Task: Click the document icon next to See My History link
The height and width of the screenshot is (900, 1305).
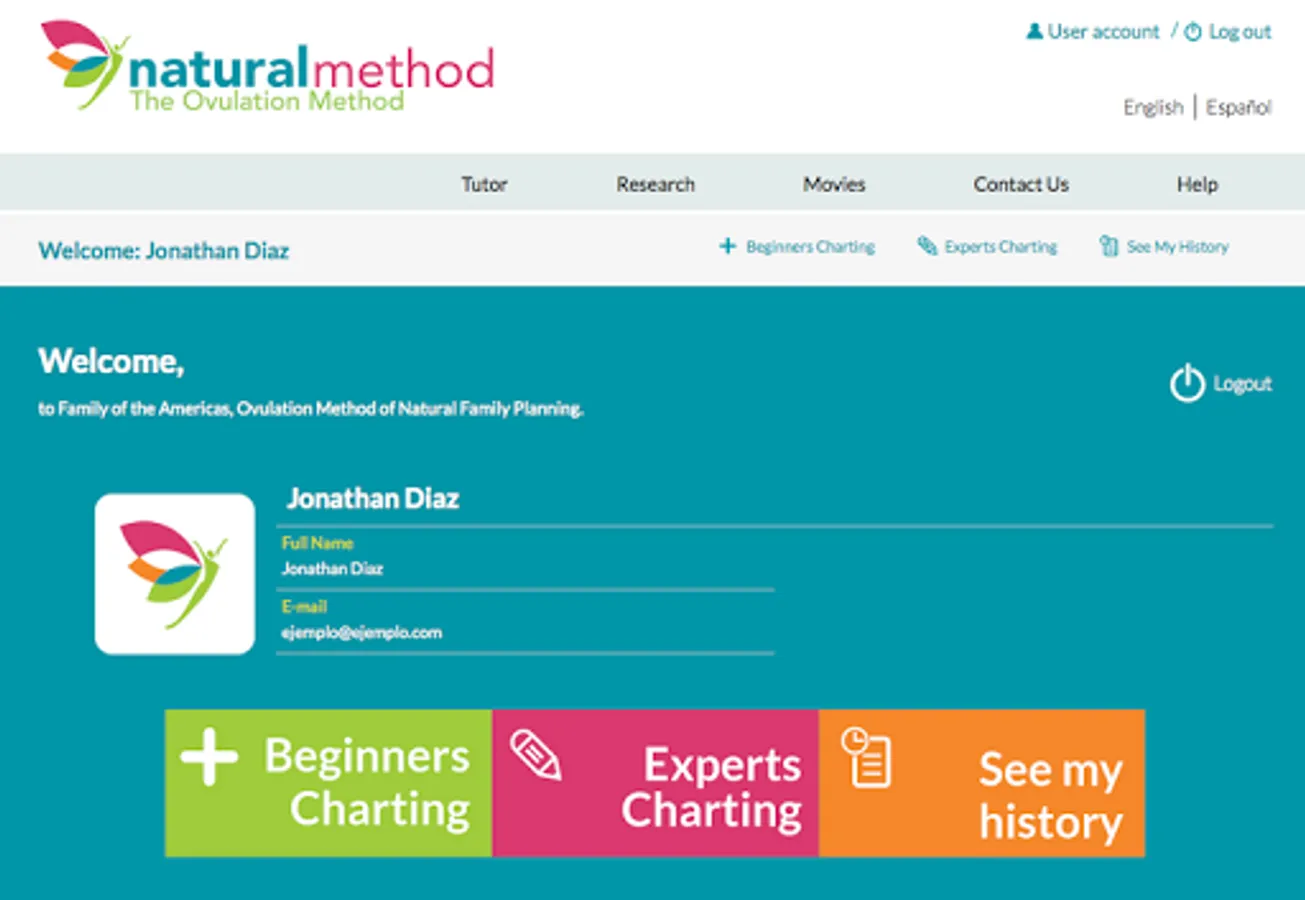Action: tap(1108, 246)
